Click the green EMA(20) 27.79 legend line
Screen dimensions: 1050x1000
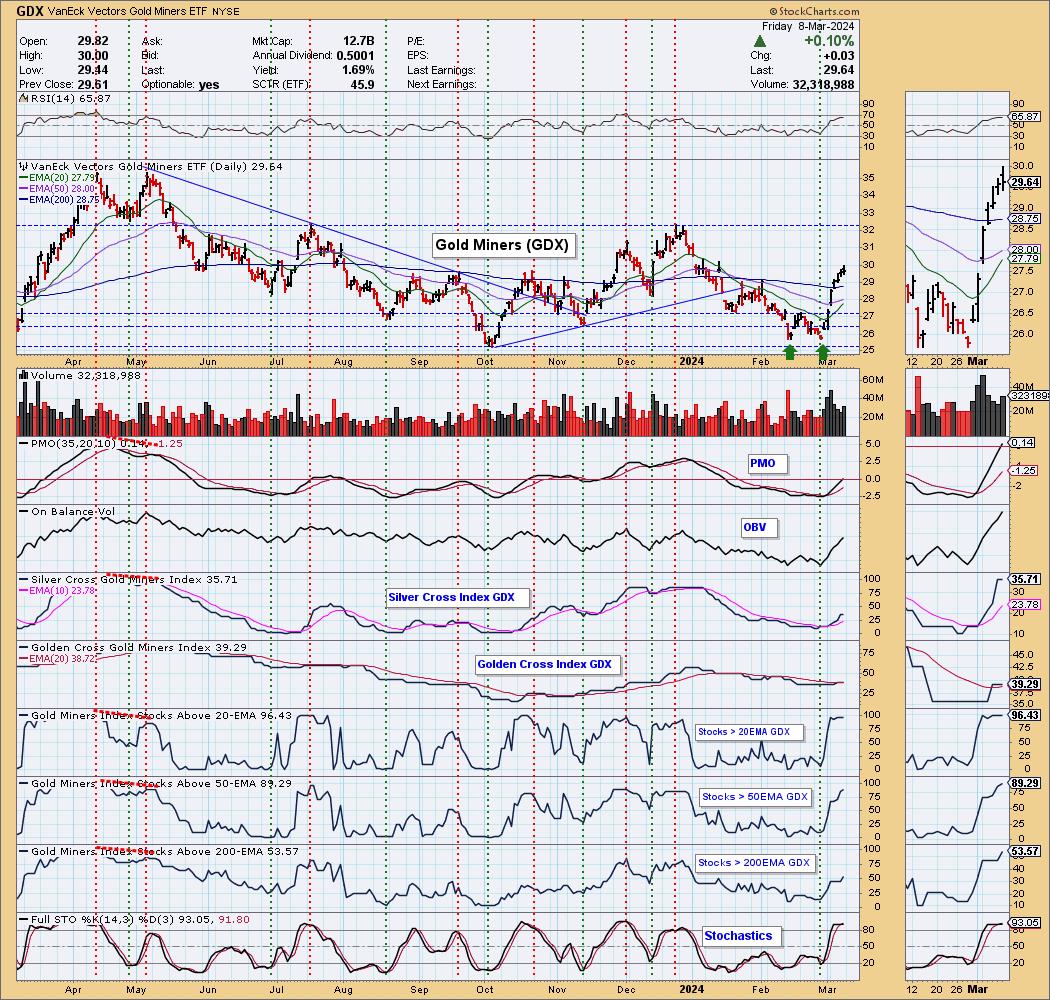point(56,177)
